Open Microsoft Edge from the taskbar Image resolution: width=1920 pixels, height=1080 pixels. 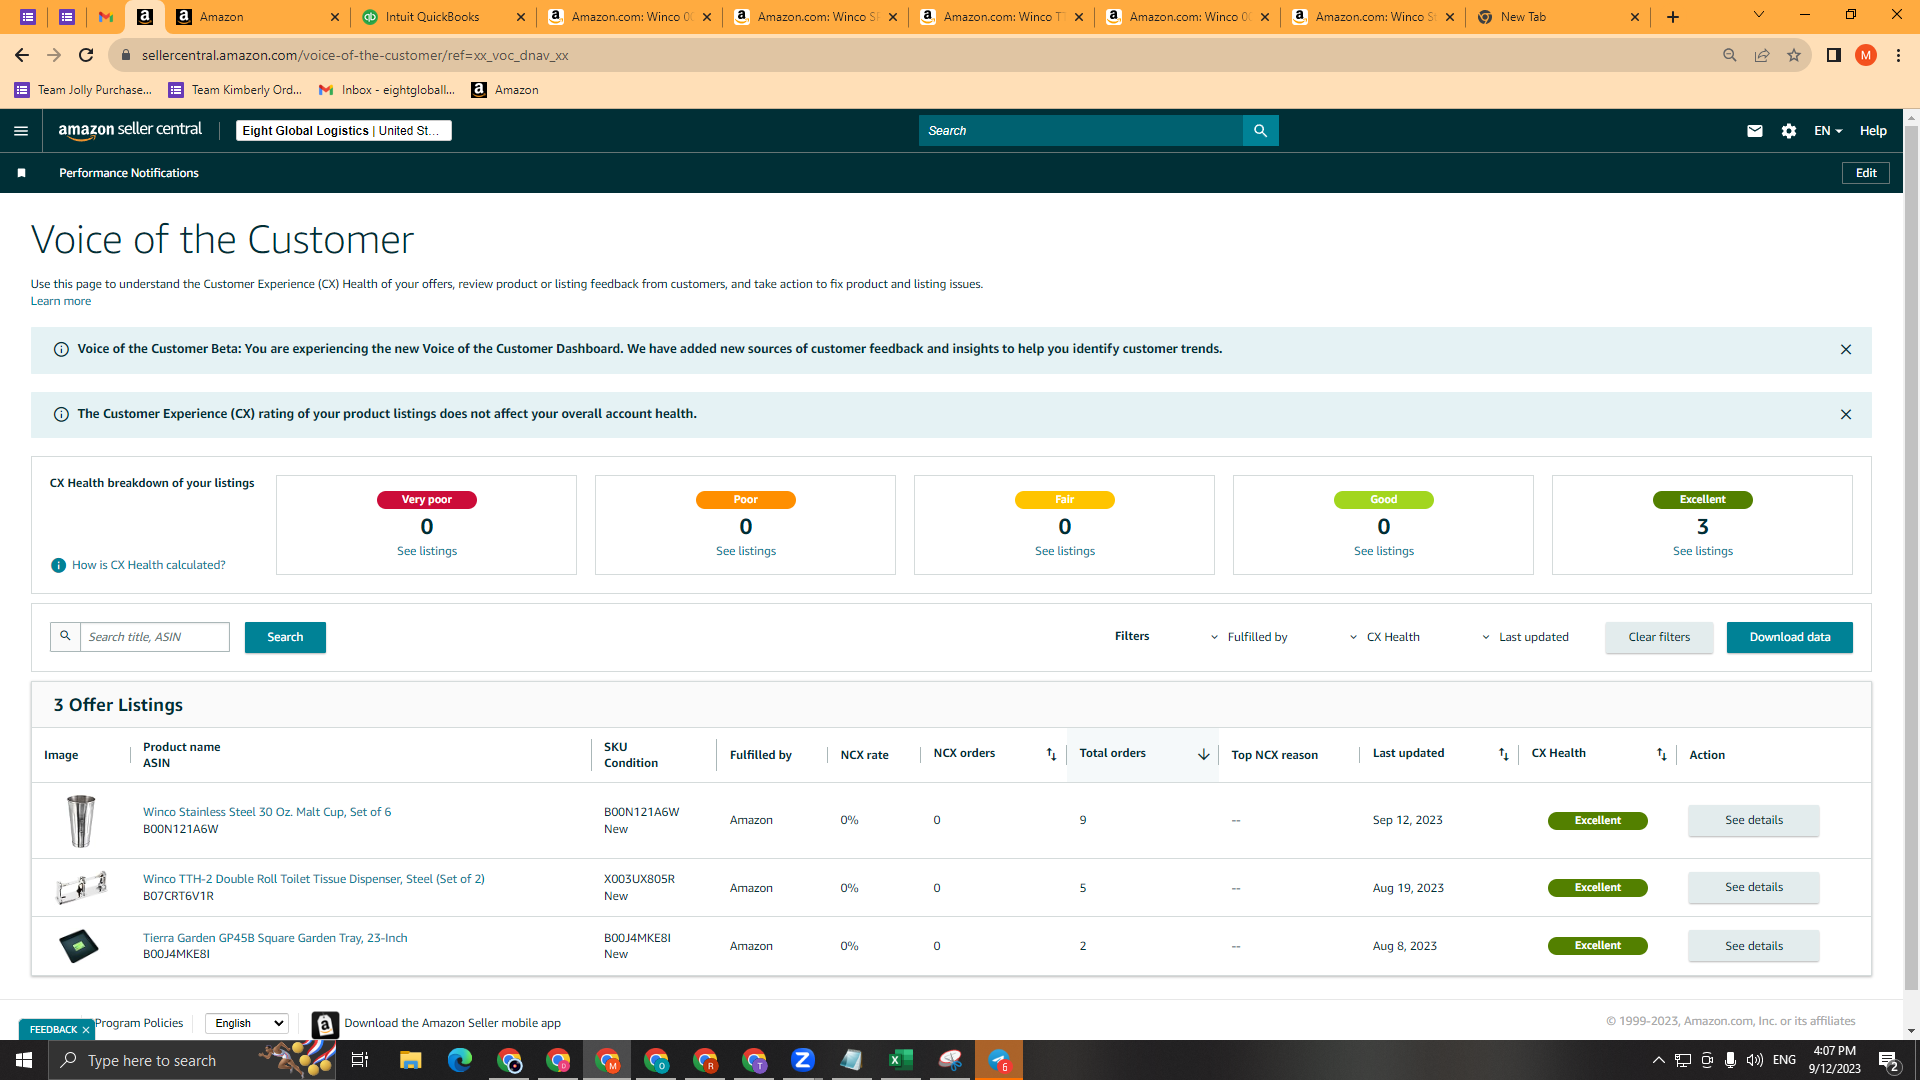click(x=460, y=1060)
